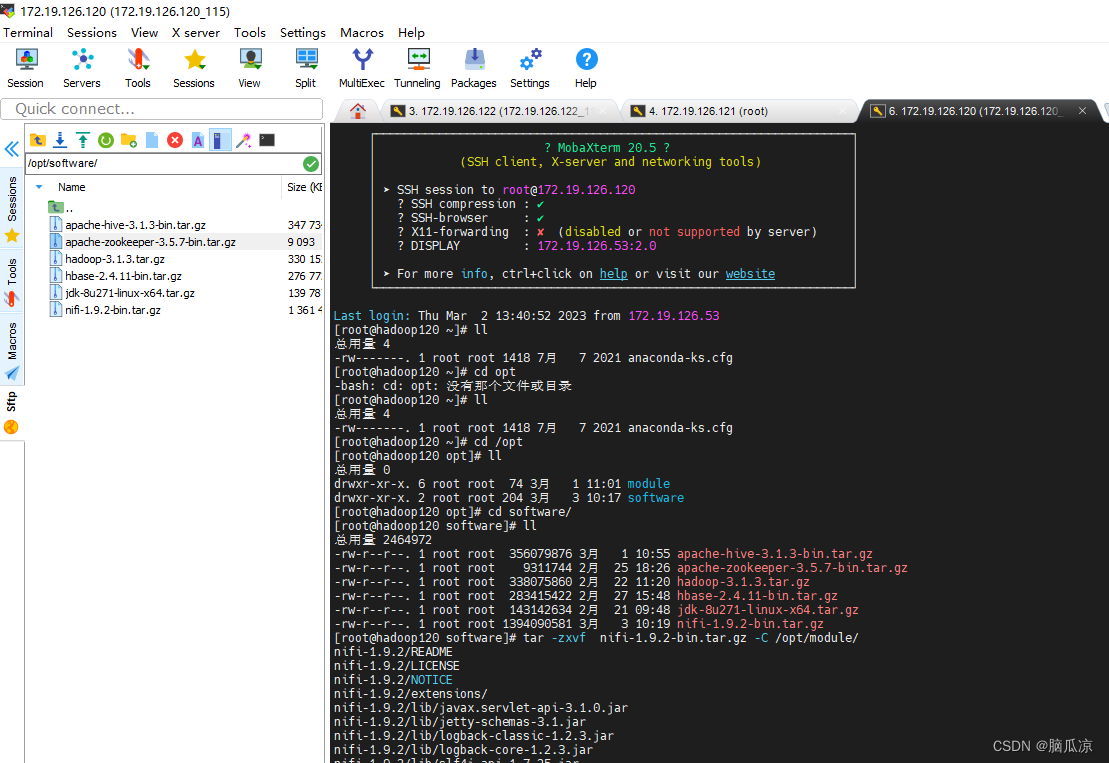This screenshot has width=1109, height=763.
Task: Click the Servers toolbar icon
Action: tap(82, 69)
